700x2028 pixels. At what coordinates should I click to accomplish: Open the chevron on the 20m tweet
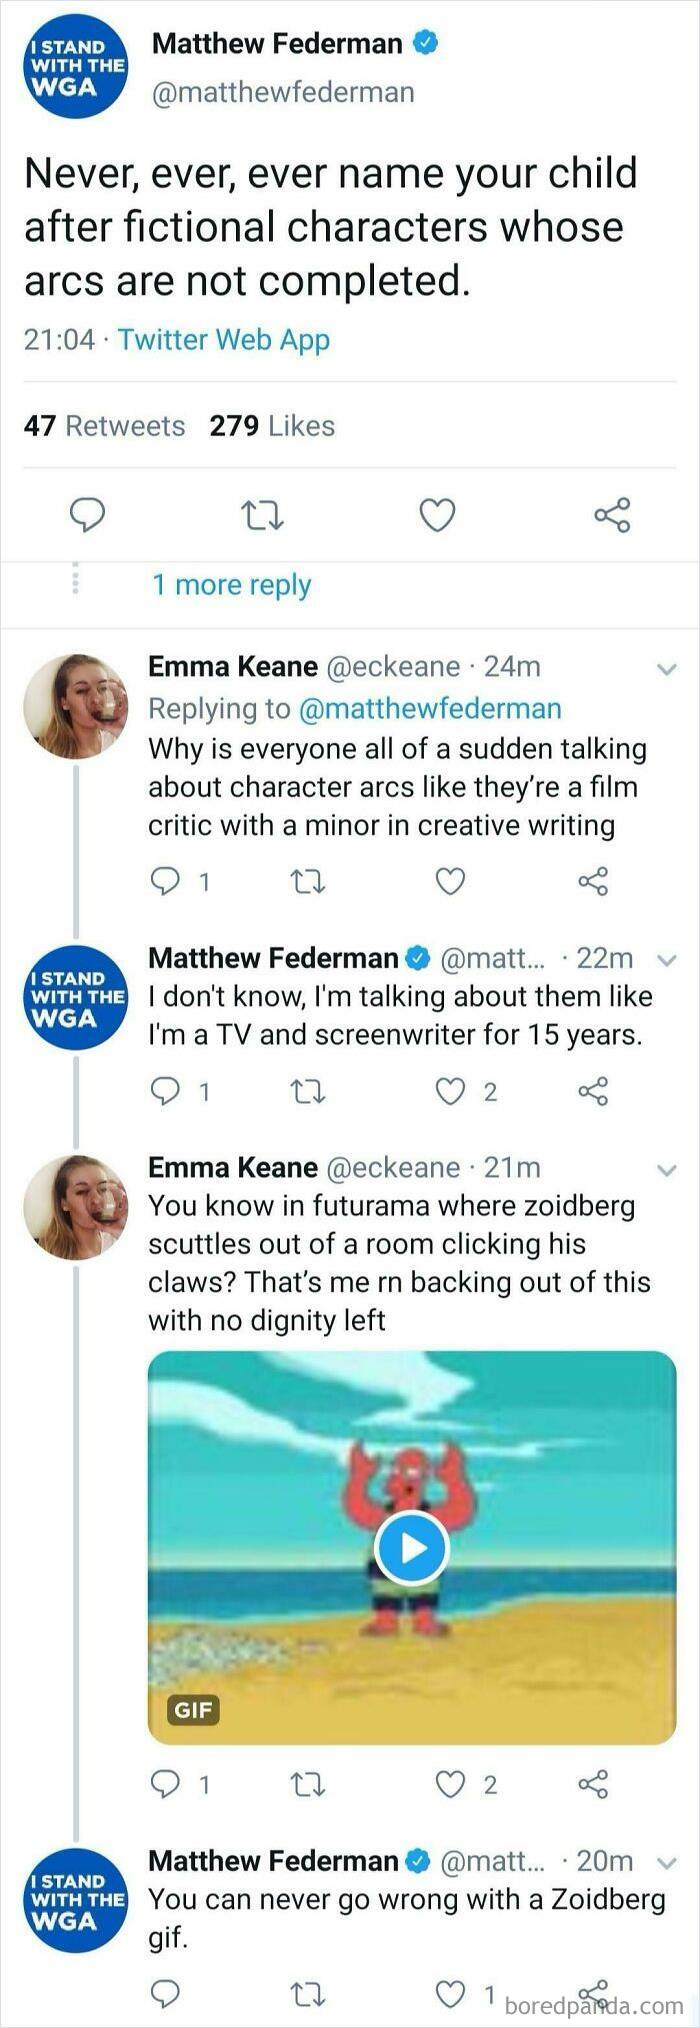tap(668, 1861)
